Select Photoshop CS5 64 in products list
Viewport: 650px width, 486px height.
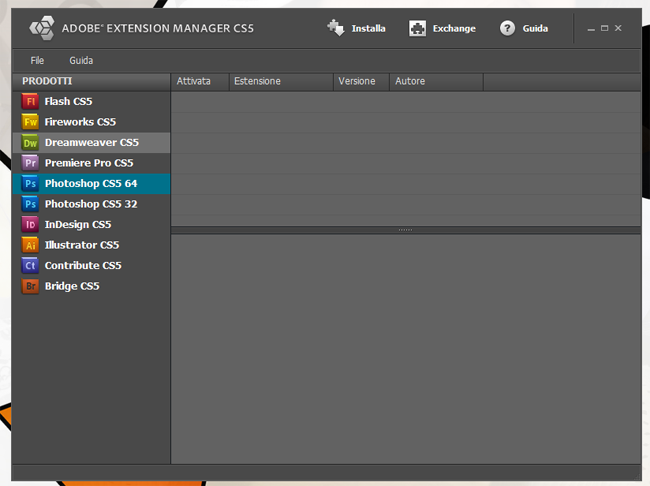[x=91, y=184]
